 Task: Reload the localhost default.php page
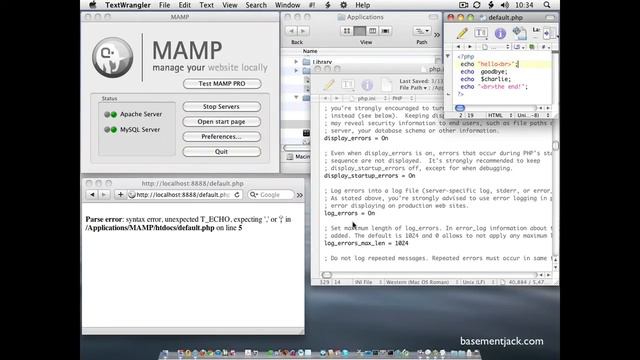click(237, 195)
